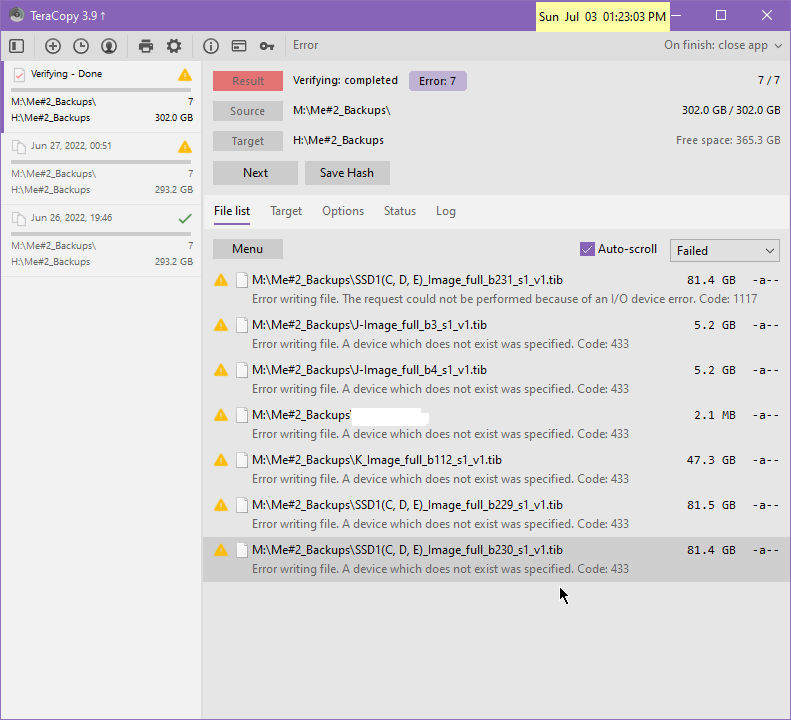The width and height of the screenshot is (791, 720).
Task: Click the info circle icon
Action: [x=211, y=46]
